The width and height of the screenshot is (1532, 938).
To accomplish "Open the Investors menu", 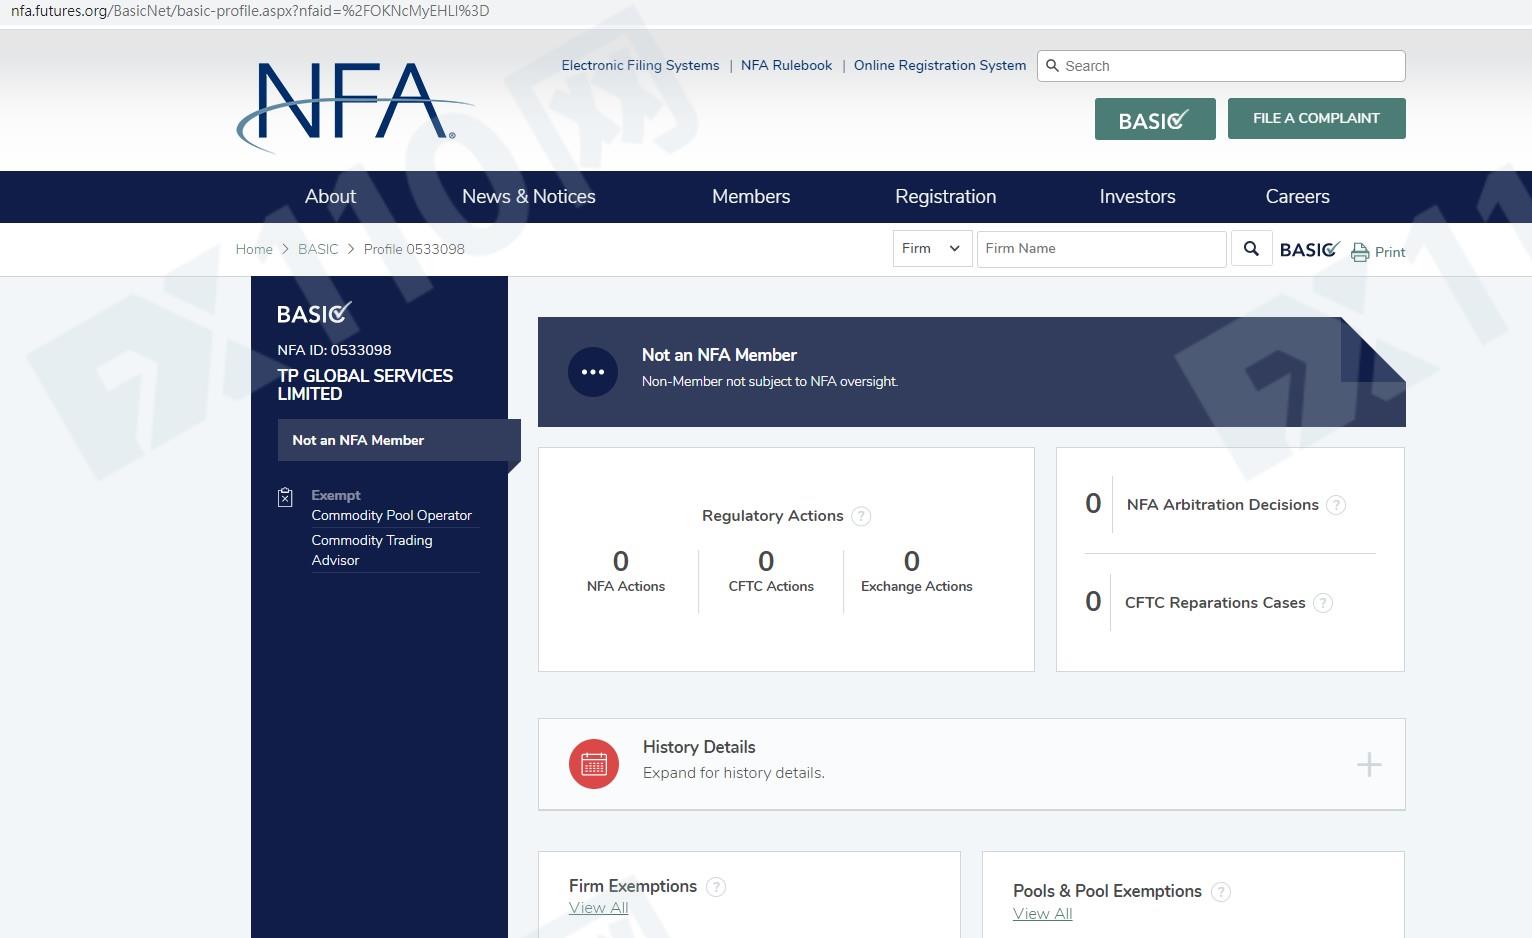I will (1138, 197).
